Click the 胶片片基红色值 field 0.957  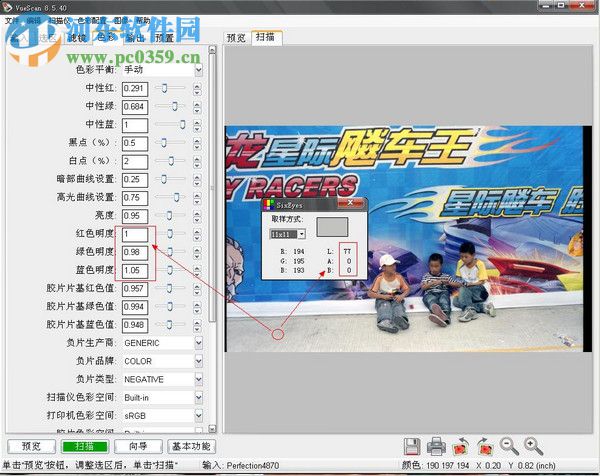pyautogui.click(x=135, y=289)
